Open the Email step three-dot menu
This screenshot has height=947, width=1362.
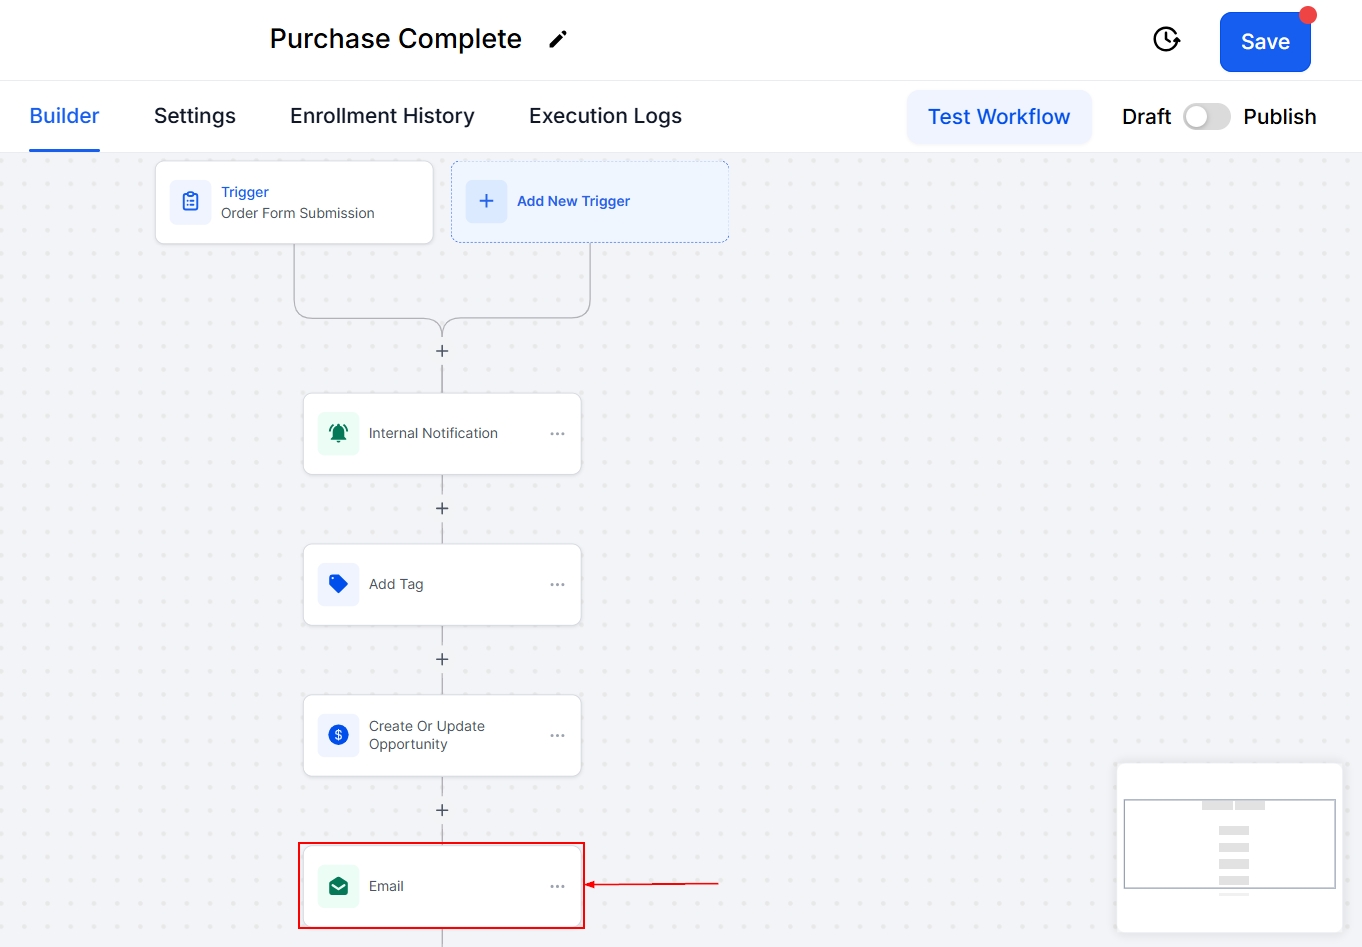coord(557,887)
